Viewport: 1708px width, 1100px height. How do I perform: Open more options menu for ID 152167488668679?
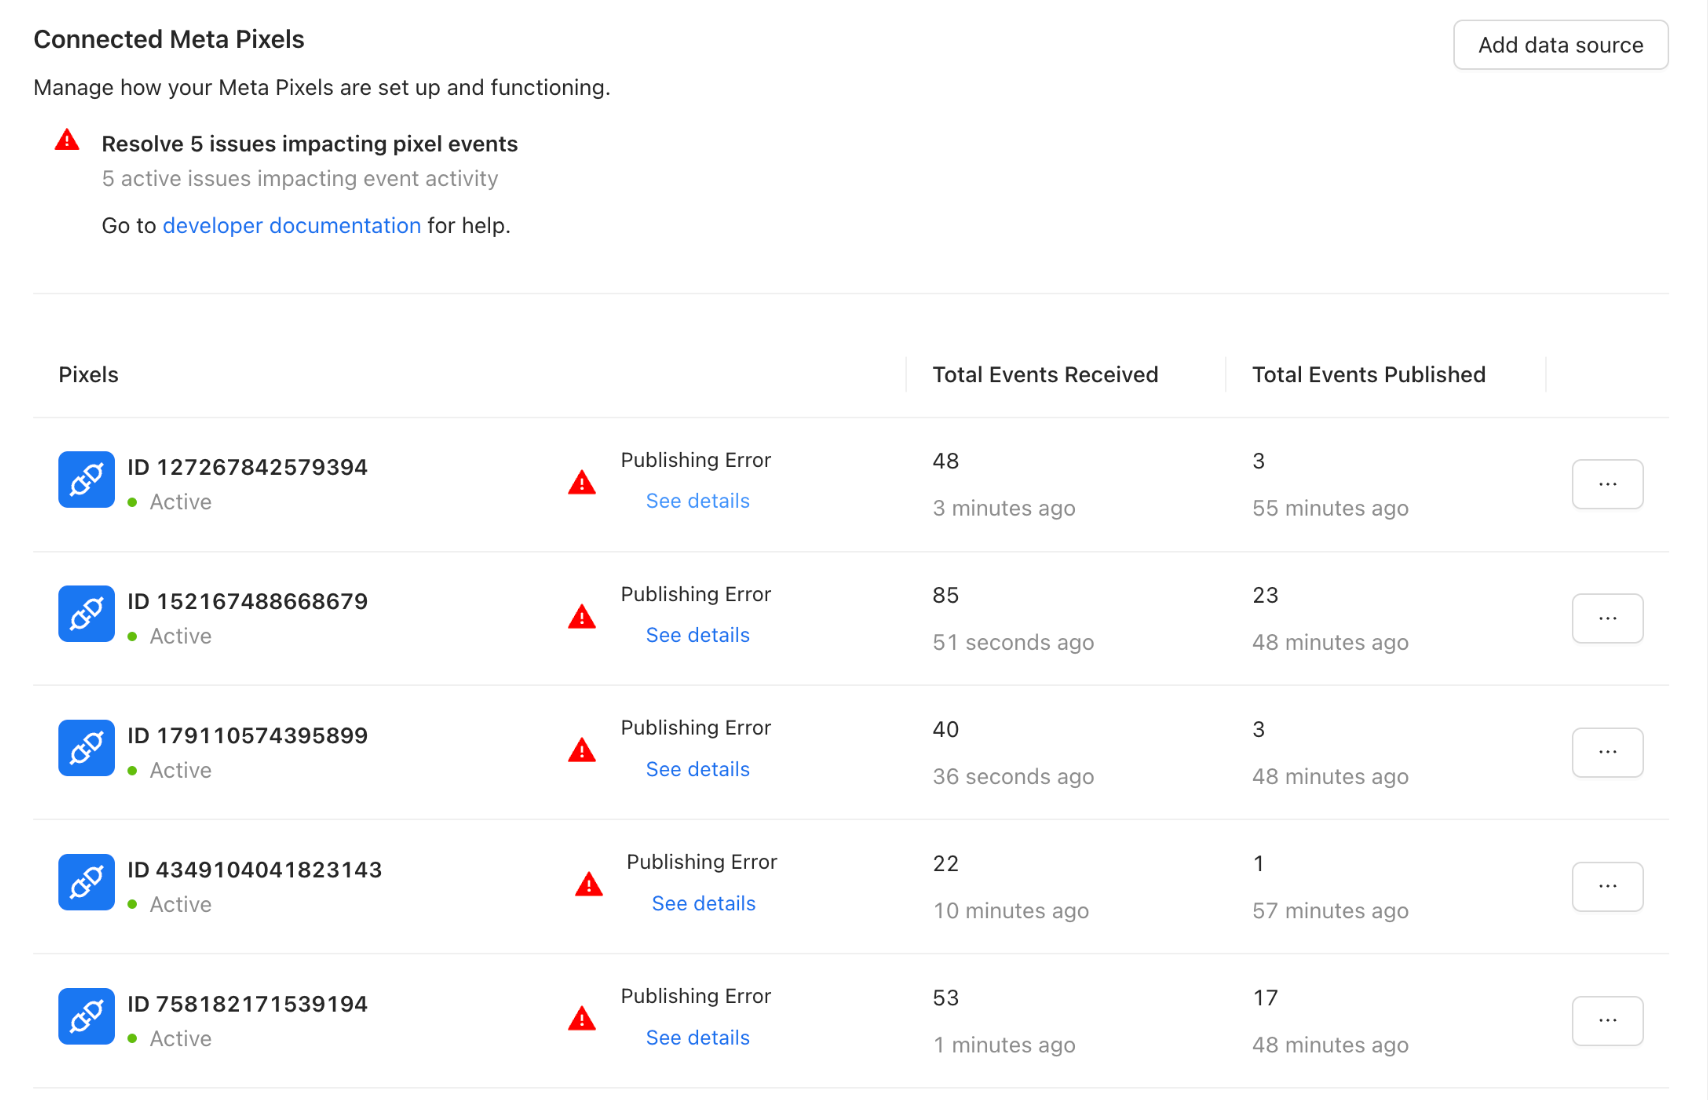pos(1607,618)
